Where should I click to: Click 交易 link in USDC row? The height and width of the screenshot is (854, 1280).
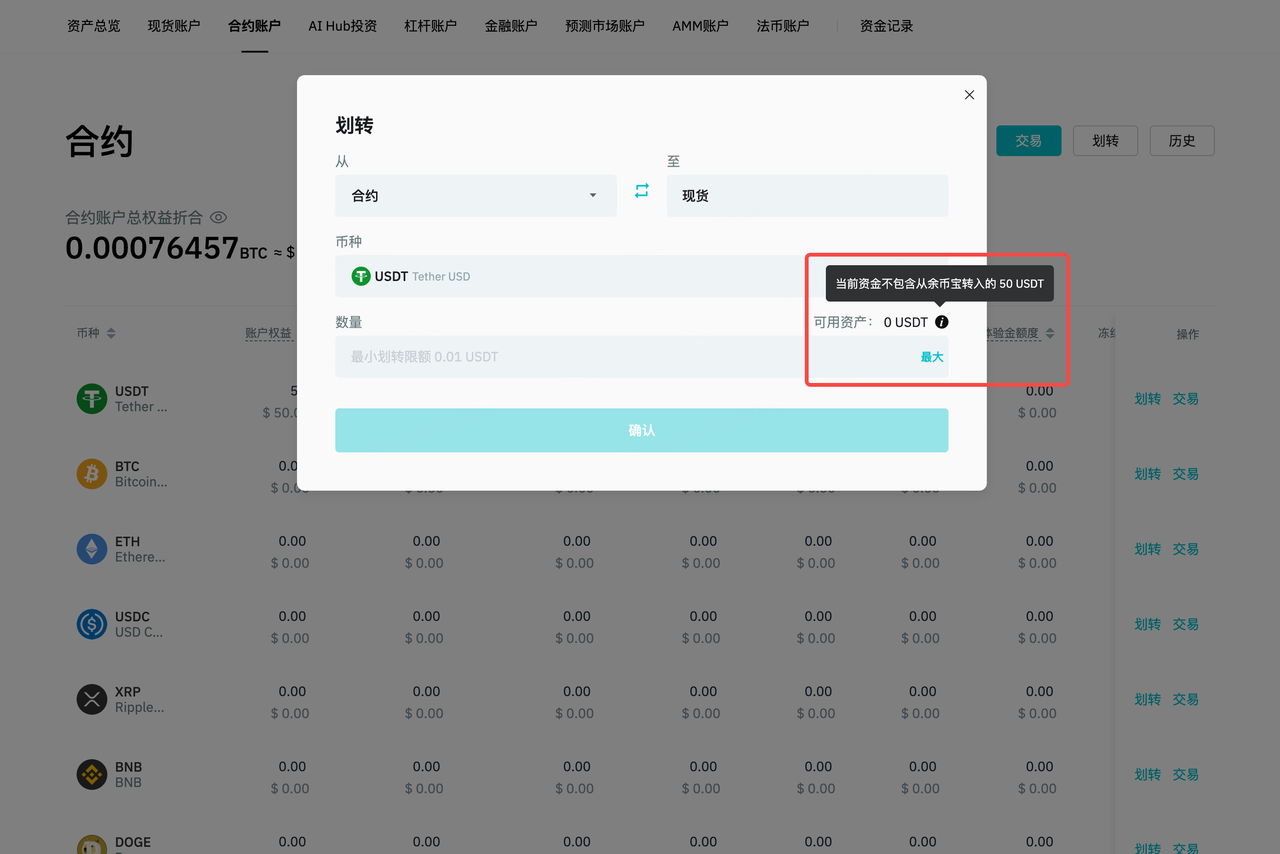[1186, 624]
